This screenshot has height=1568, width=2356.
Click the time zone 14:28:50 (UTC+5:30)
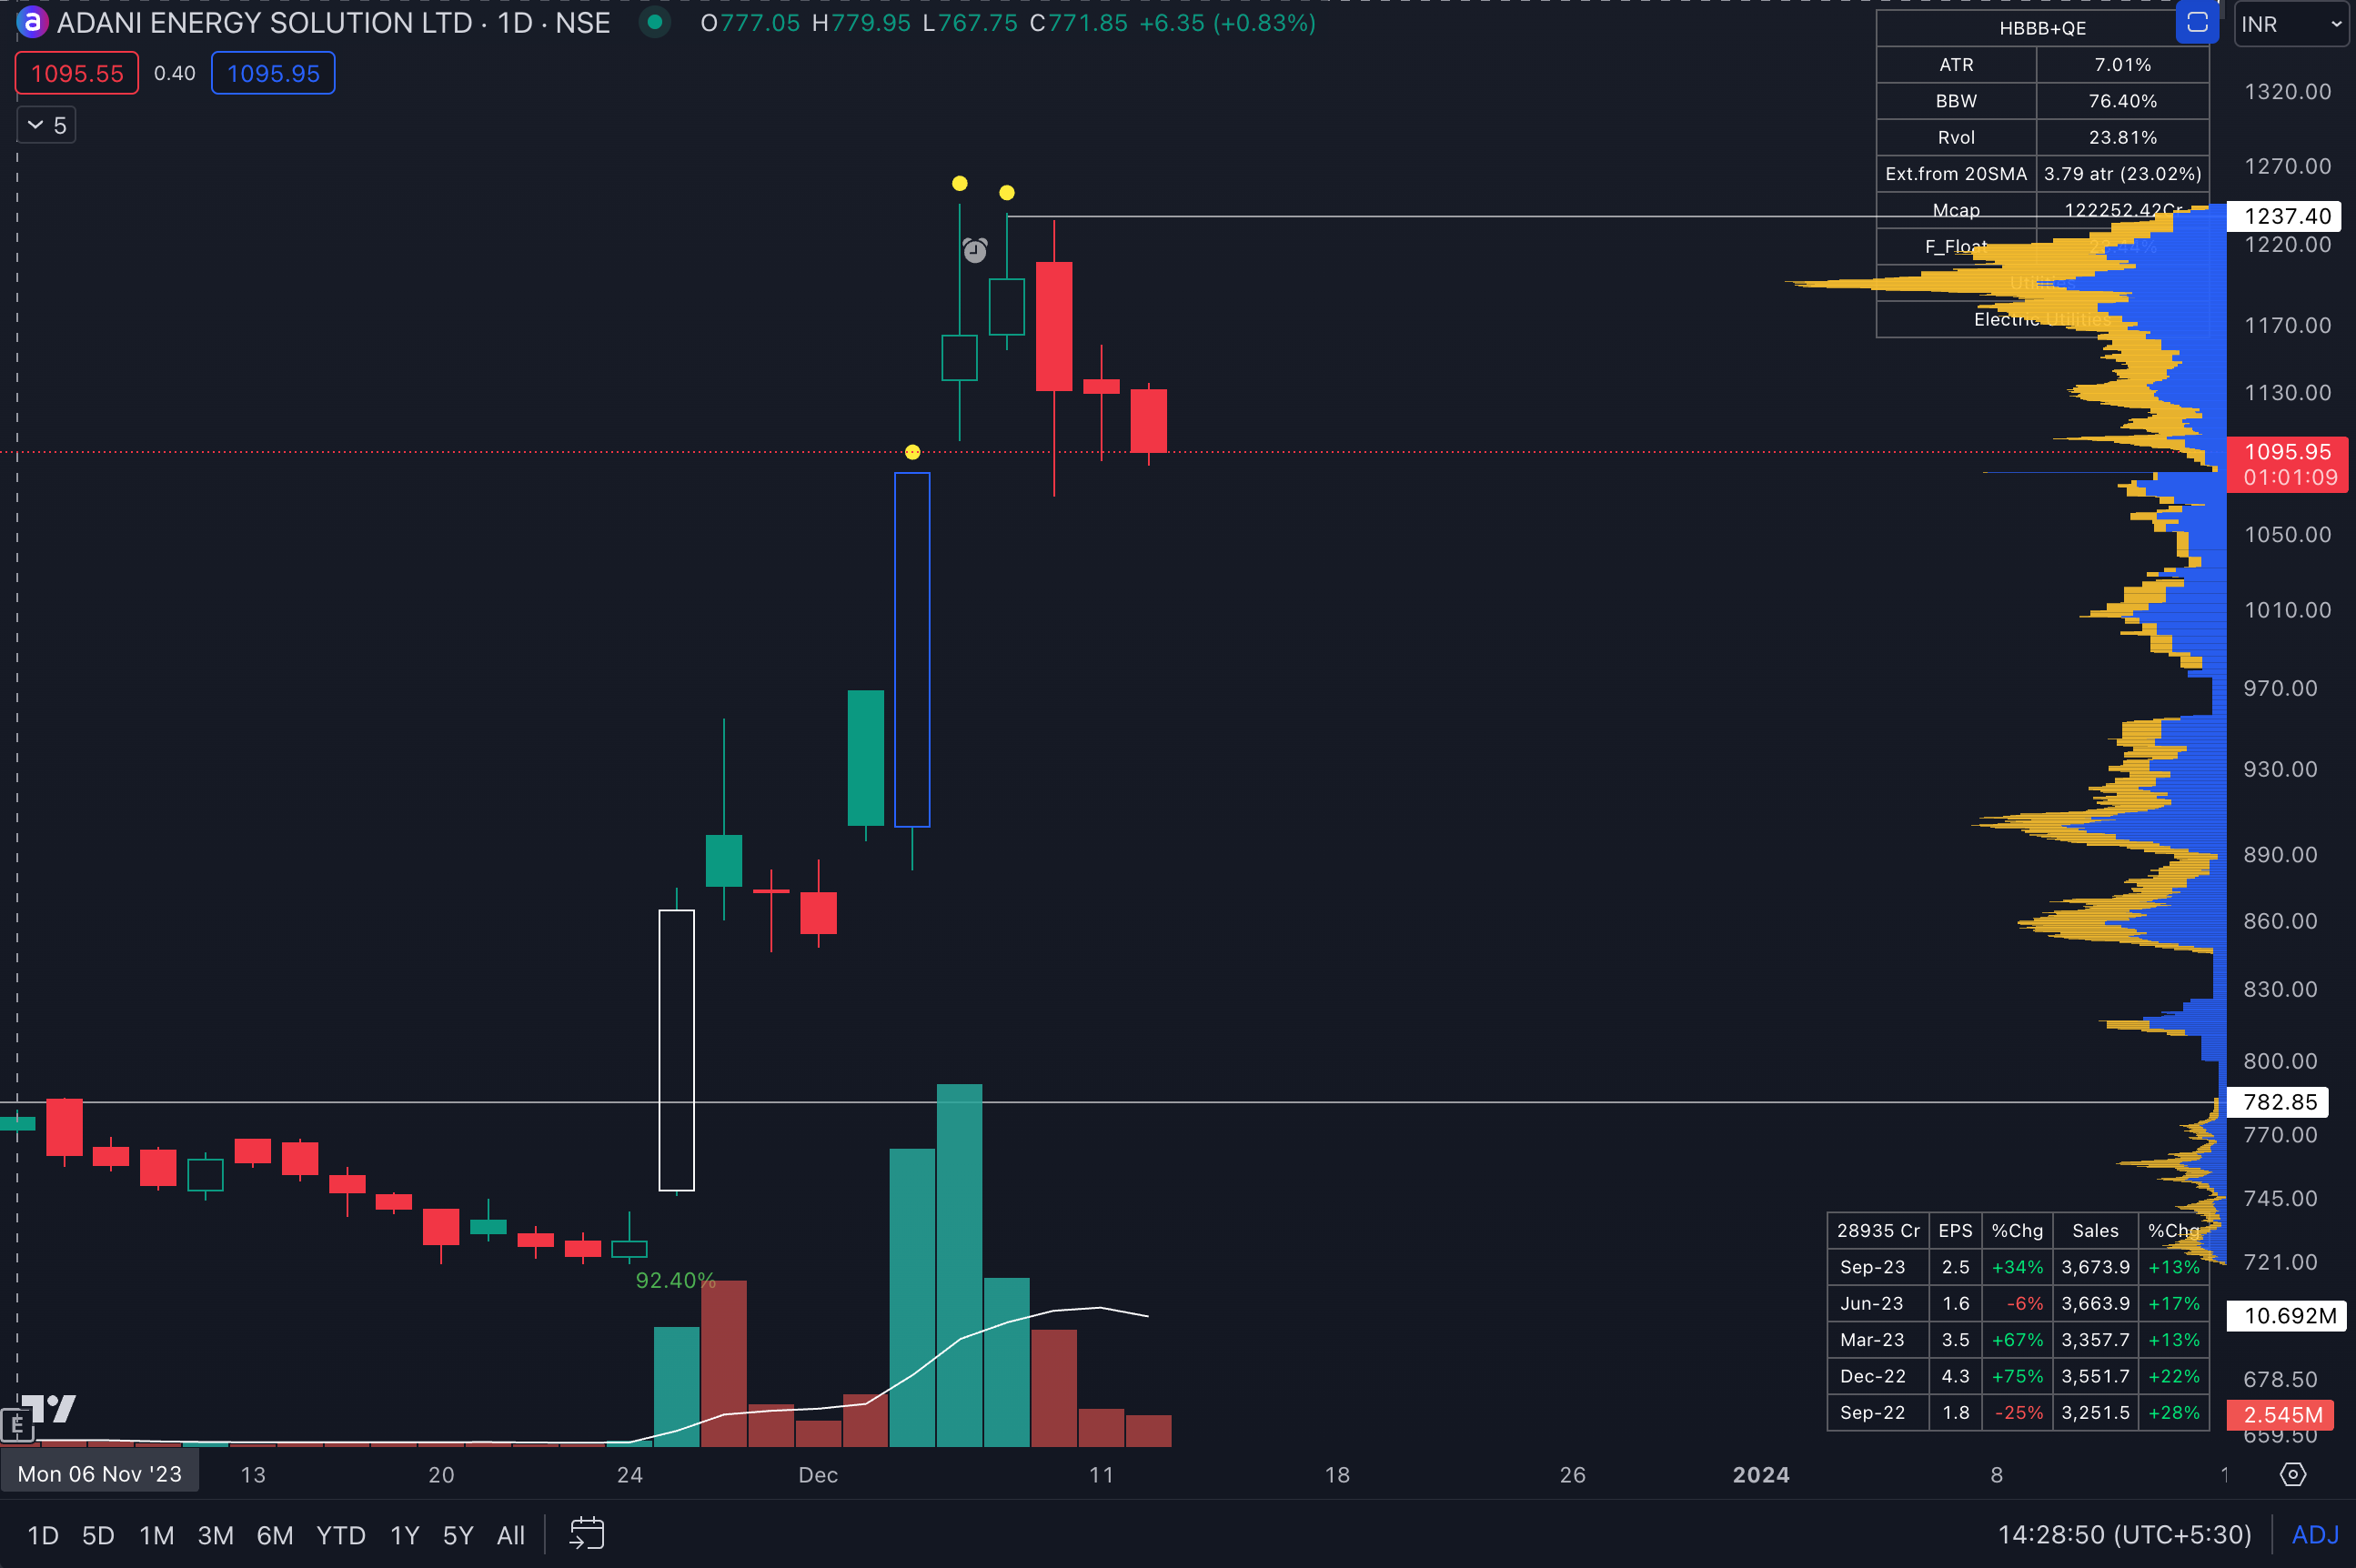[x=2124, y=1535]
